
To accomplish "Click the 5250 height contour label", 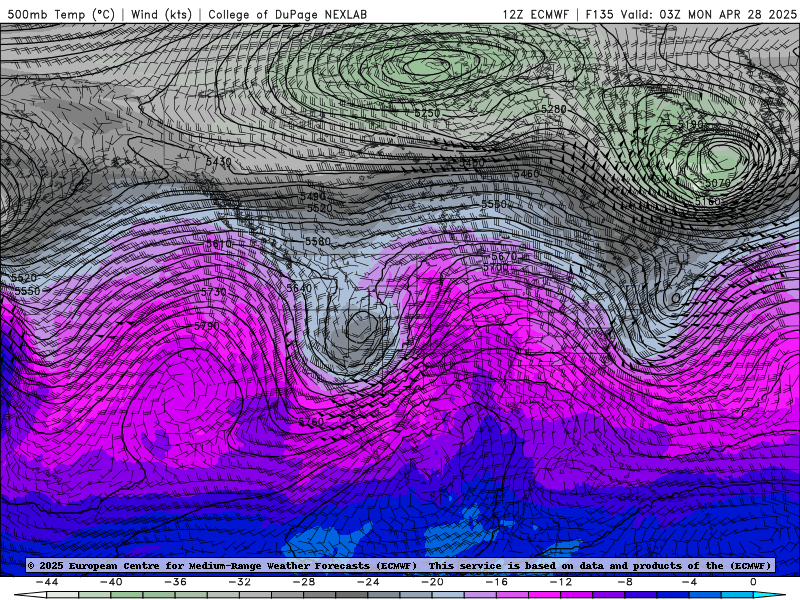I will tap(427, 113).
